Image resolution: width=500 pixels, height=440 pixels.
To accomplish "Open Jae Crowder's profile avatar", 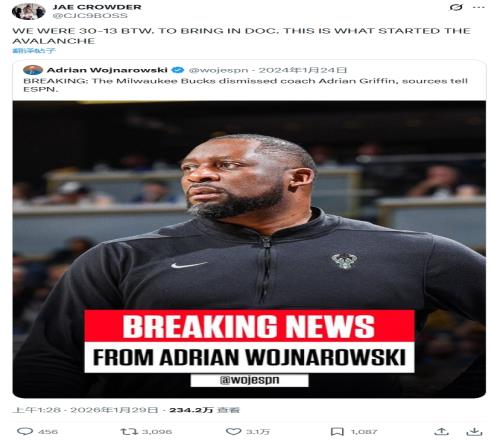I will (28, 11).
